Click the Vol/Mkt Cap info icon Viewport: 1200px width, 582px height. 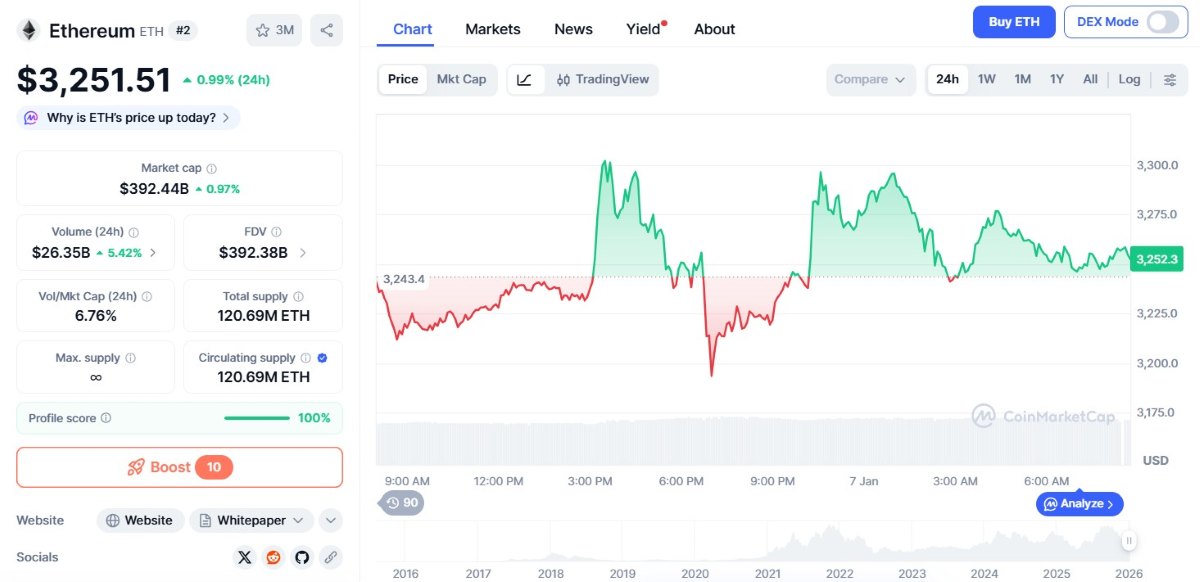pyautogui.click(x=147, y=297)
